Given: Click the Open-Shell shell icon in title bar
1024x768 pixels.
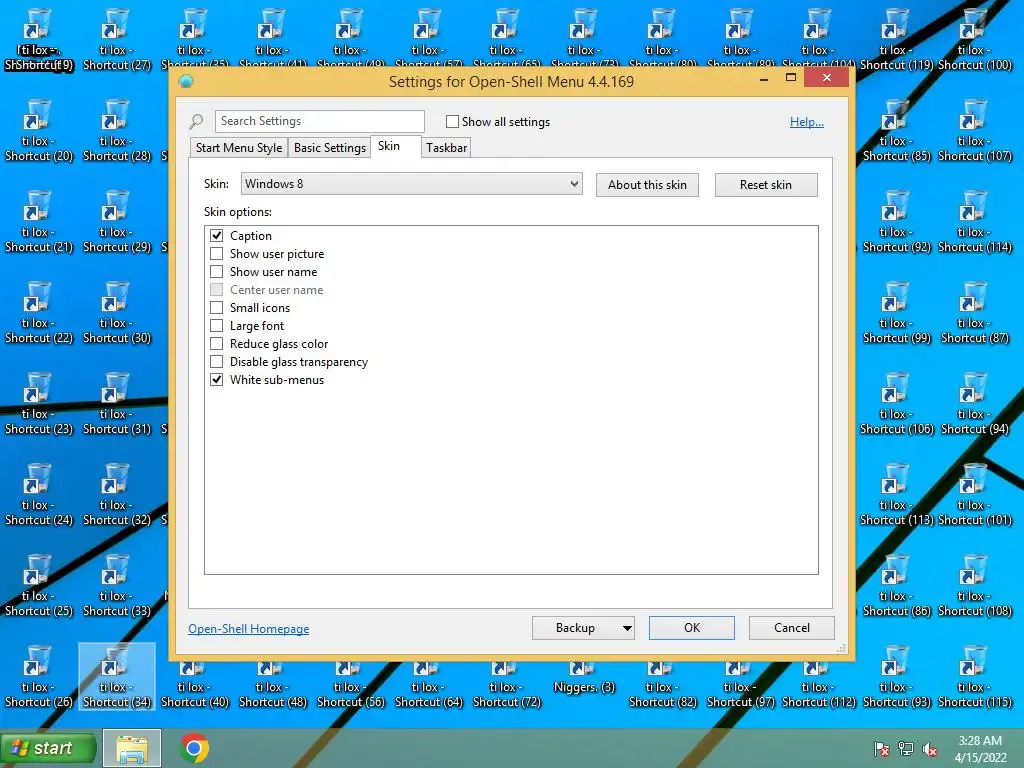Looking at the screenshot, I should point(186,81).
